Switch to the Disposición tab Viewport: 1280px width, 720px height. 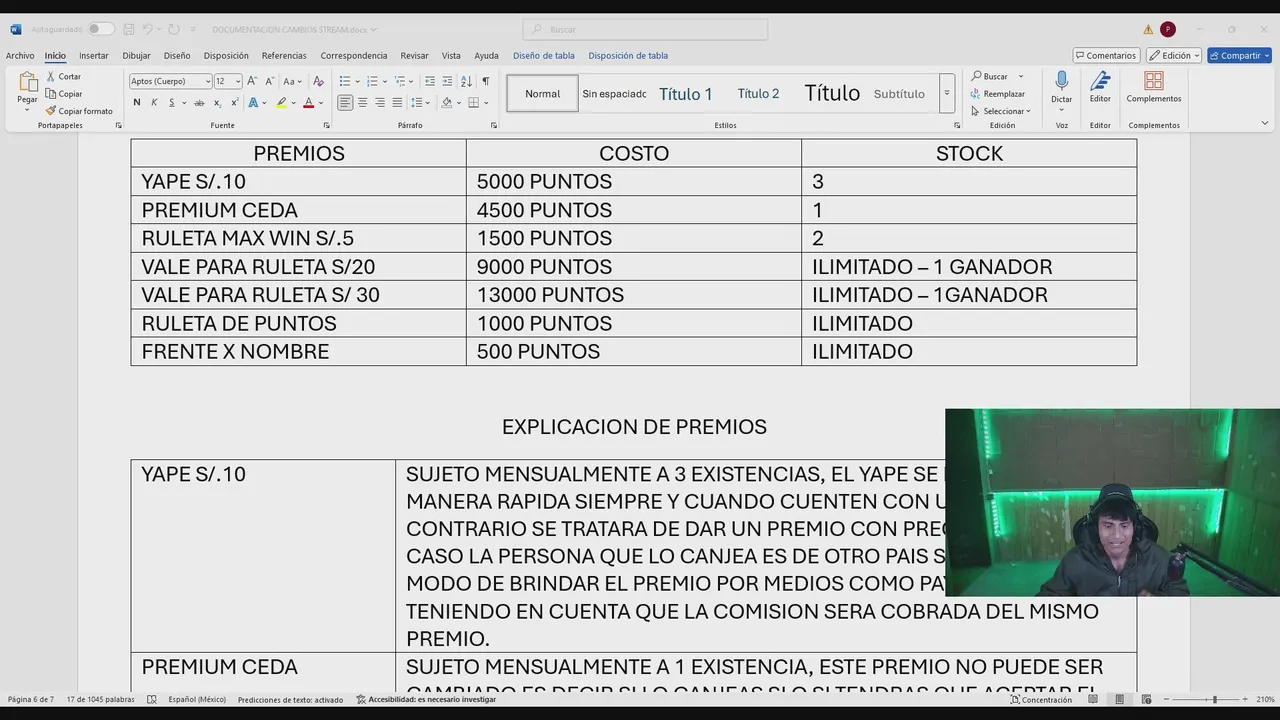(226, 56)
